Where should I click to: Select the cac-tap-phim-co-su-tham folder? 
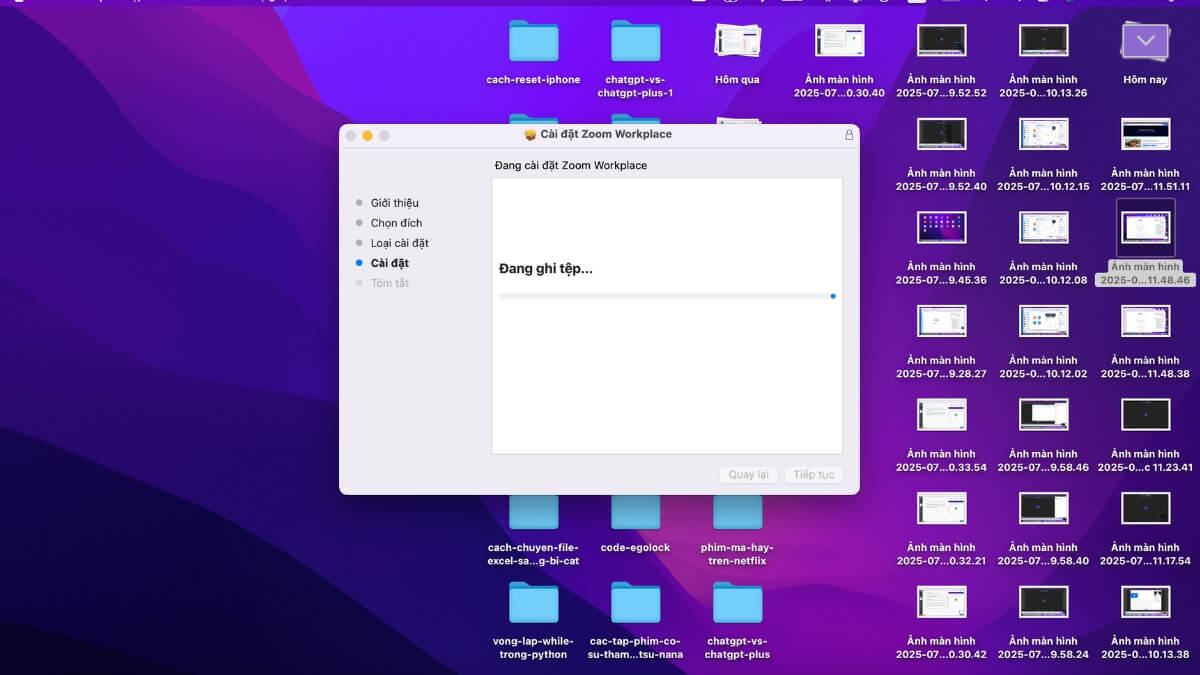635,603
